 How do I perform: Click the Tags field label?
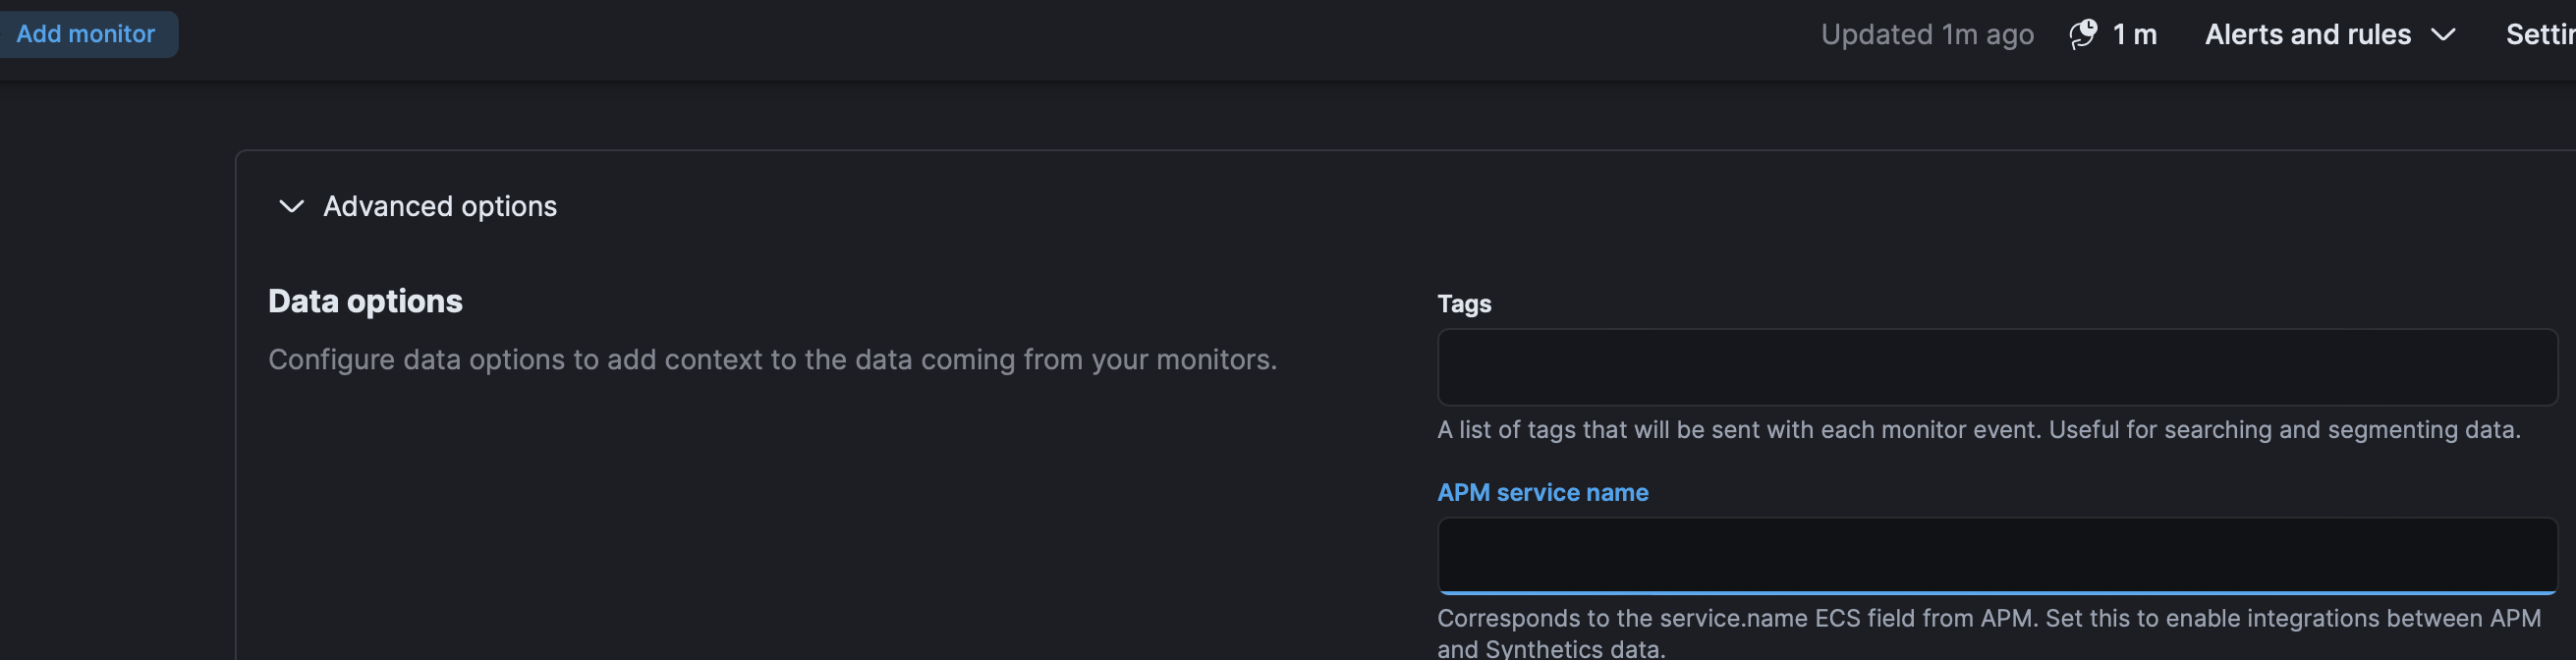[1463, 303]
